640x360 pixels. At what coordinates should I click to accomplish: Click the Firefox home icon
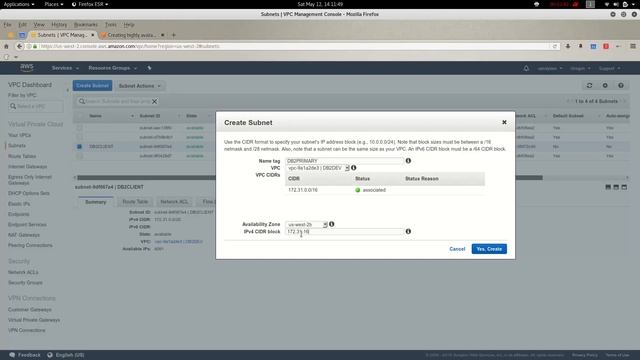pyautogui.click(x=6, y=46)
